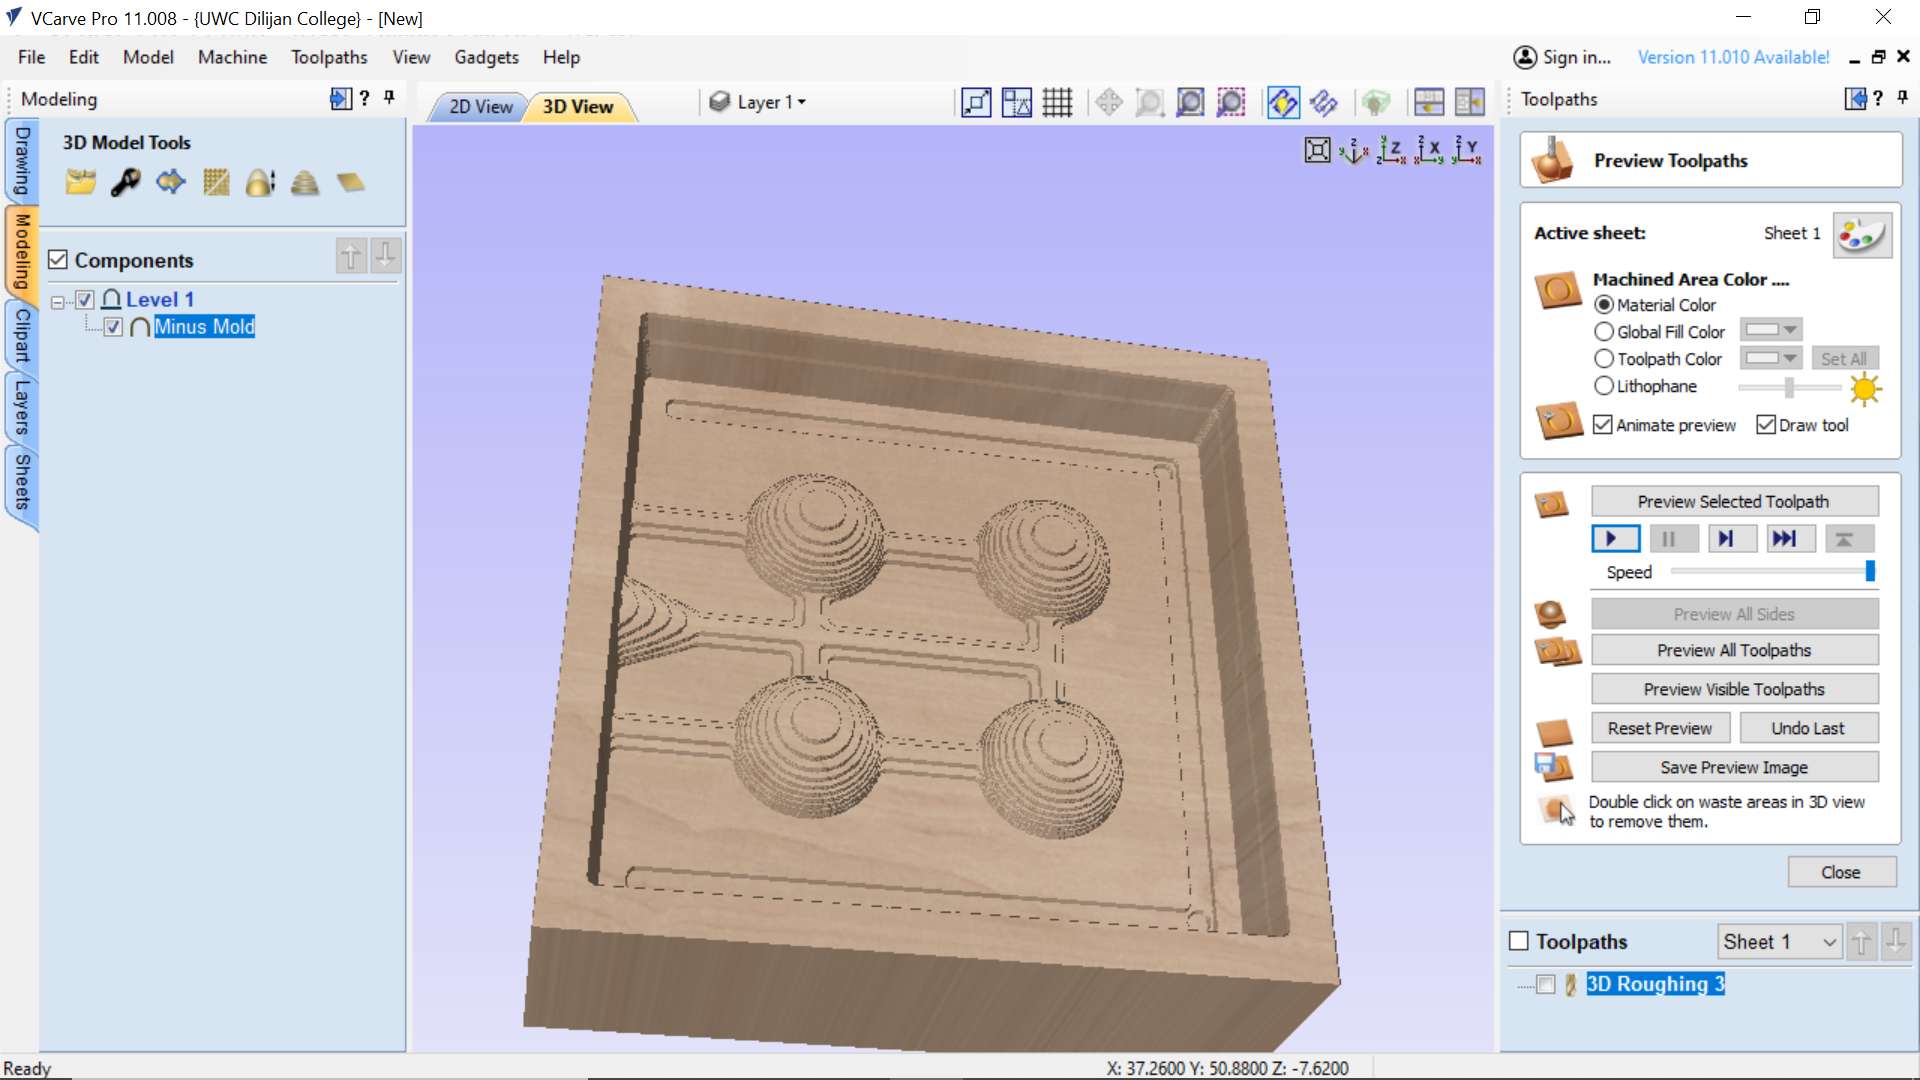Click the Import Component folder icon
The width and height of the screenshot is (1920, 1080).
click(80, 183)
